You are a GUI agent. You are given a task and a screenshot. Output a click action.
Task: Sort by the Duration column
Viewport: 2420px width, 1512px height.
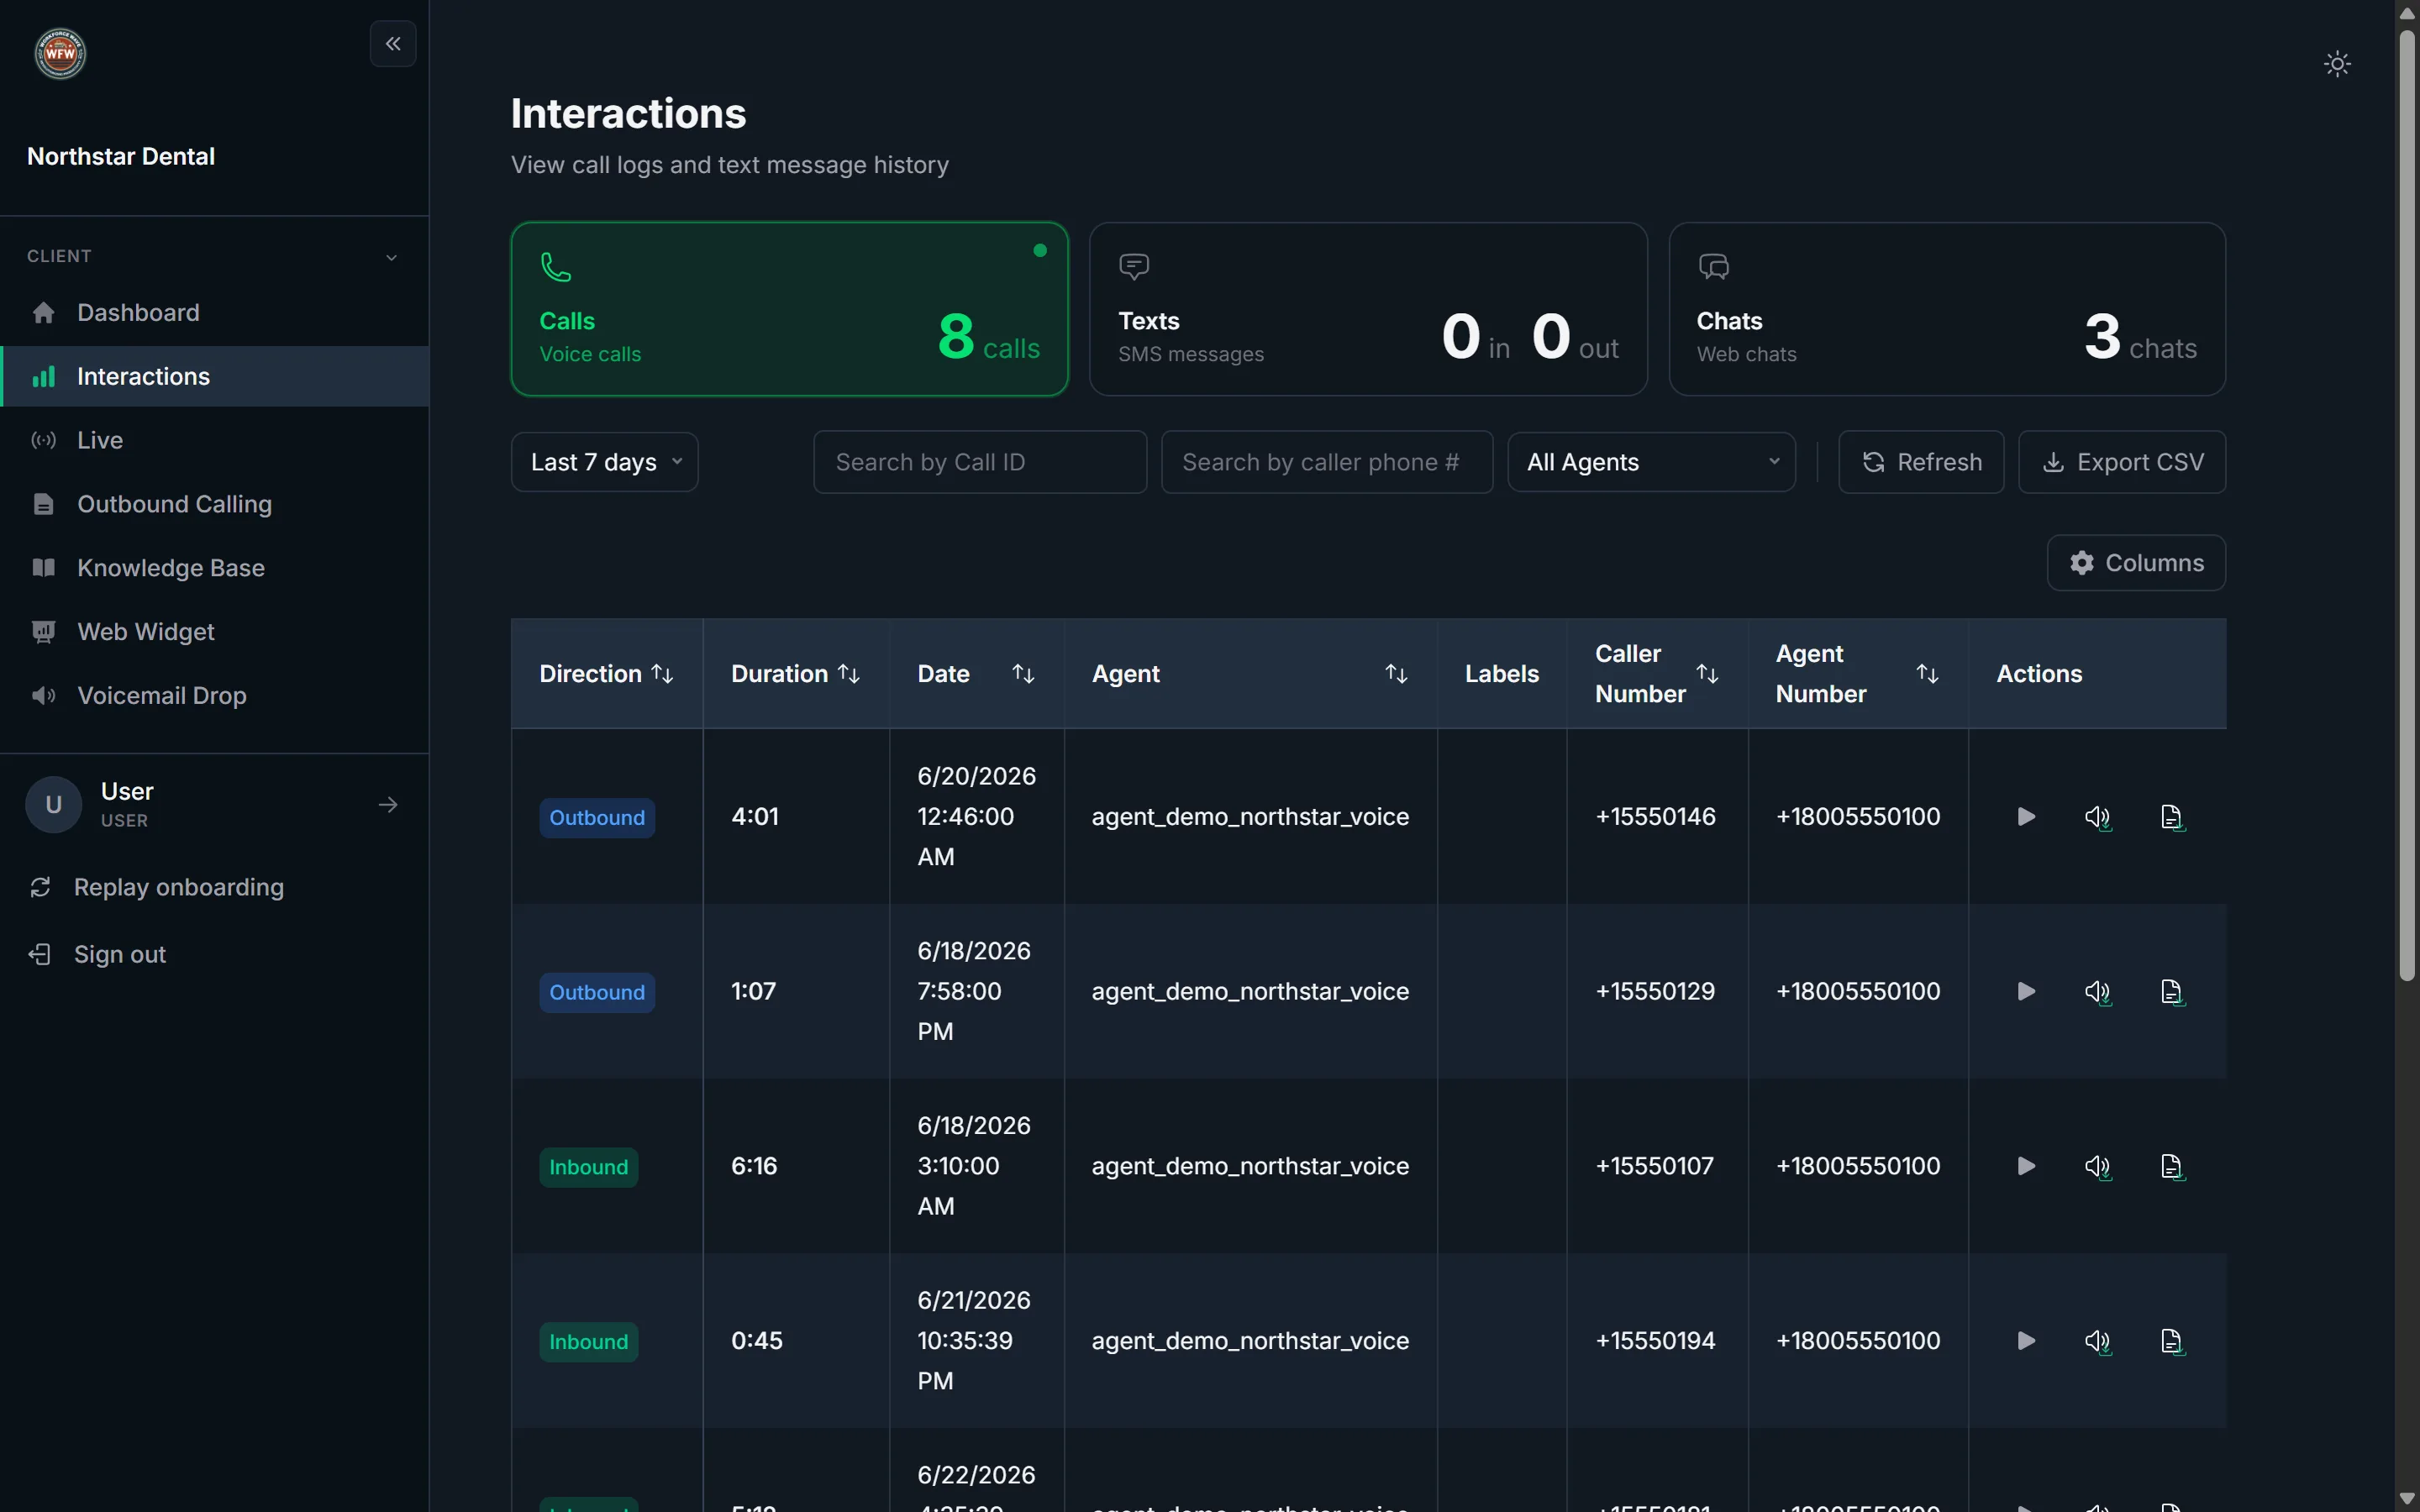point(849,674)
